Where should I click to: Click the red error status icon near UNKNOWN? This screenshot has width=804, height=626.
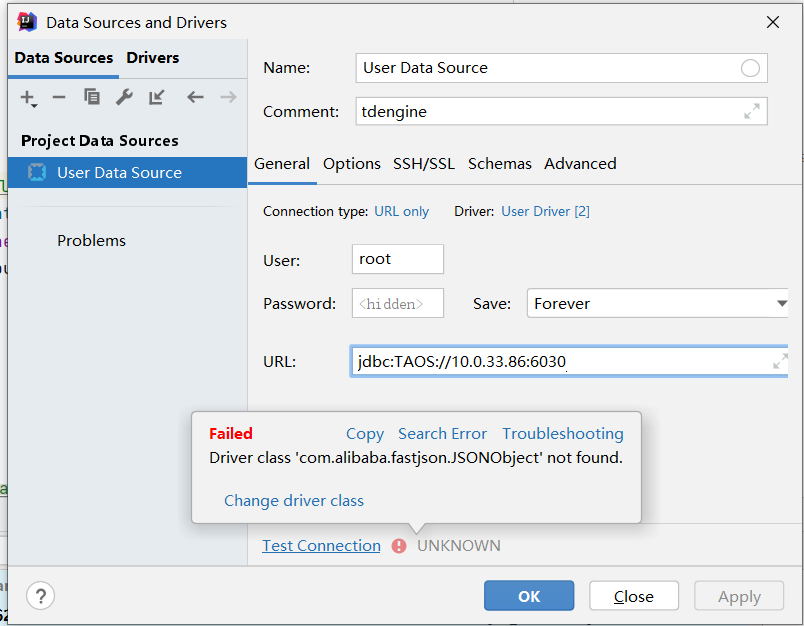[x=399, y=546]
